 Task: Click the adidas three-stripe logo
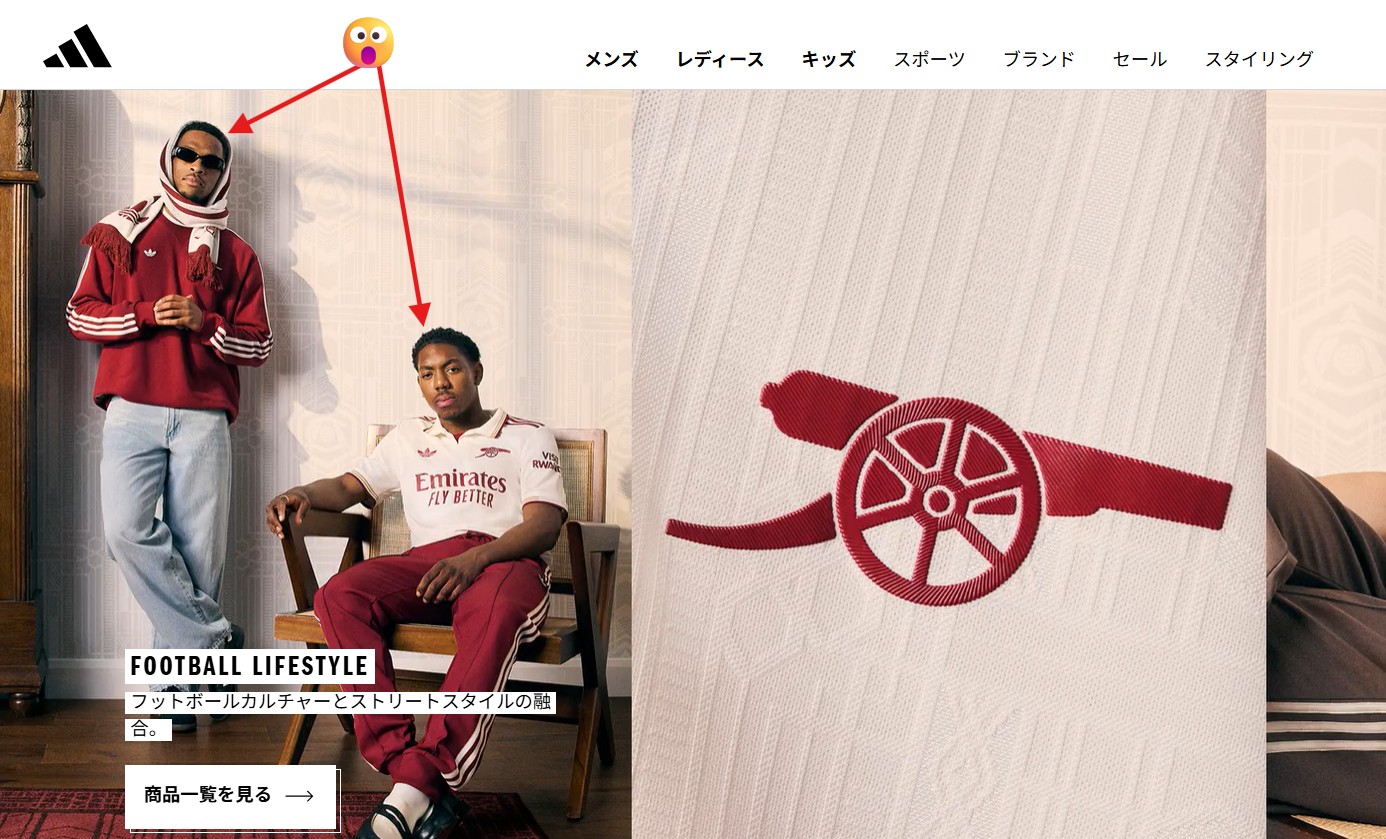click(77, 46)
